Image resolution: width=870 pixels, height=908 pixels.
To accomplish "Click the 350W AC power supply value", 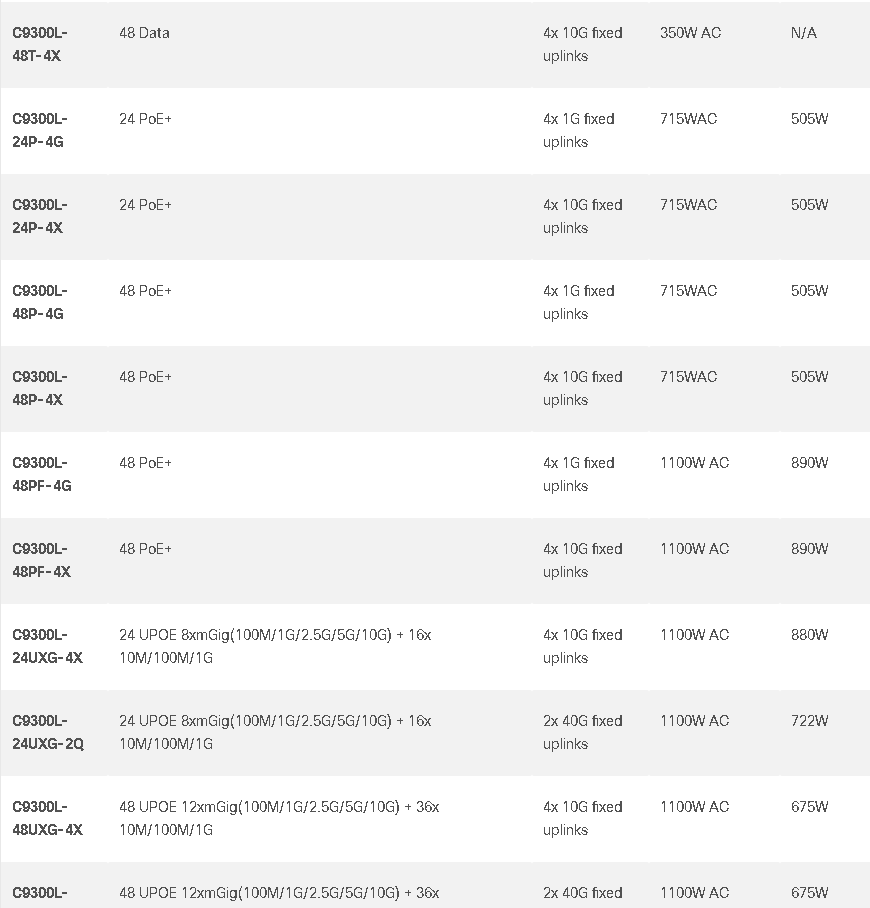I will tap(690, 33).
